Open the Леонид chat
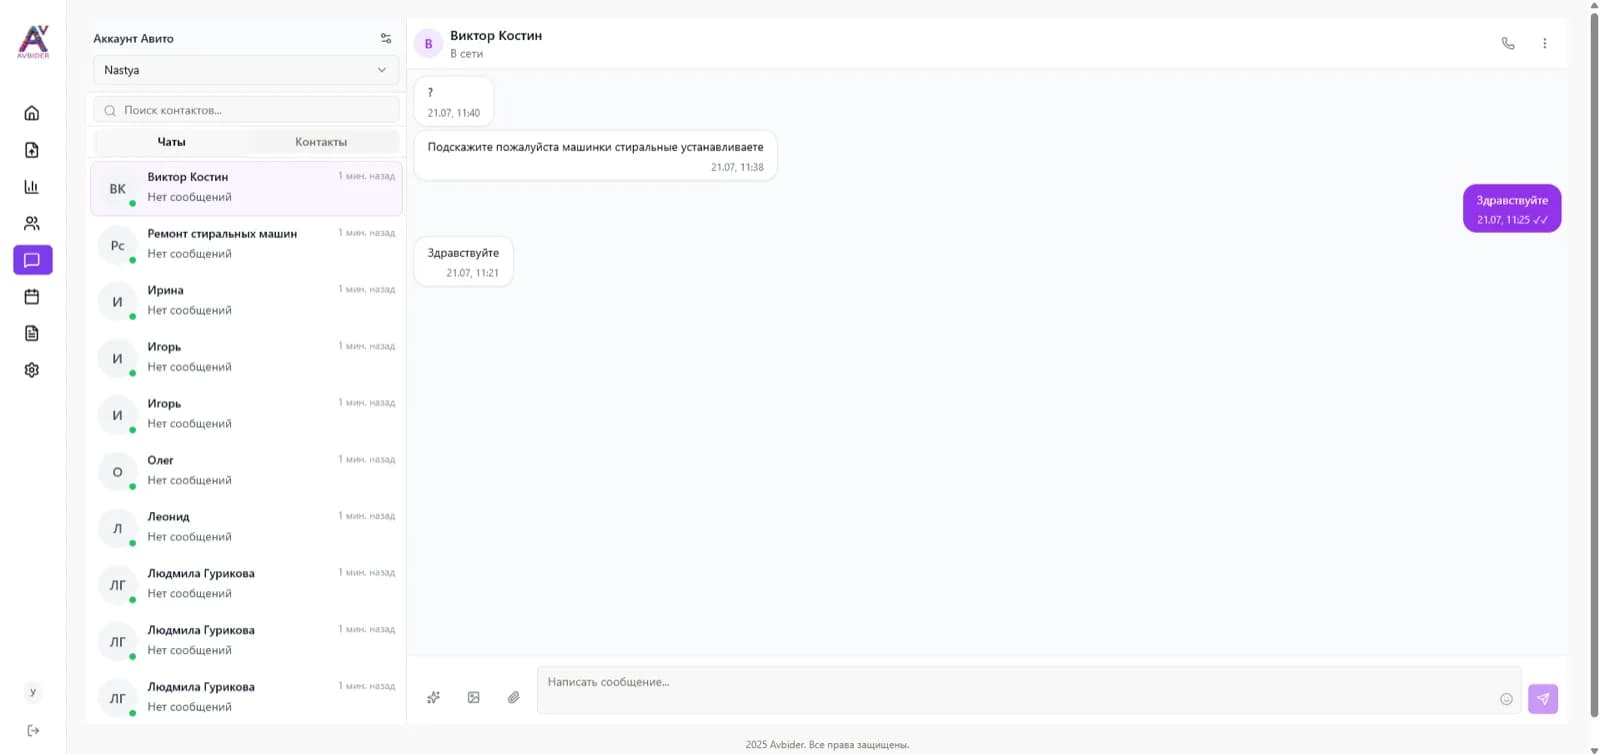Image resolution: width=1600 pixels, height=754 pixels. pyautogui.click(x=246, y=527)
